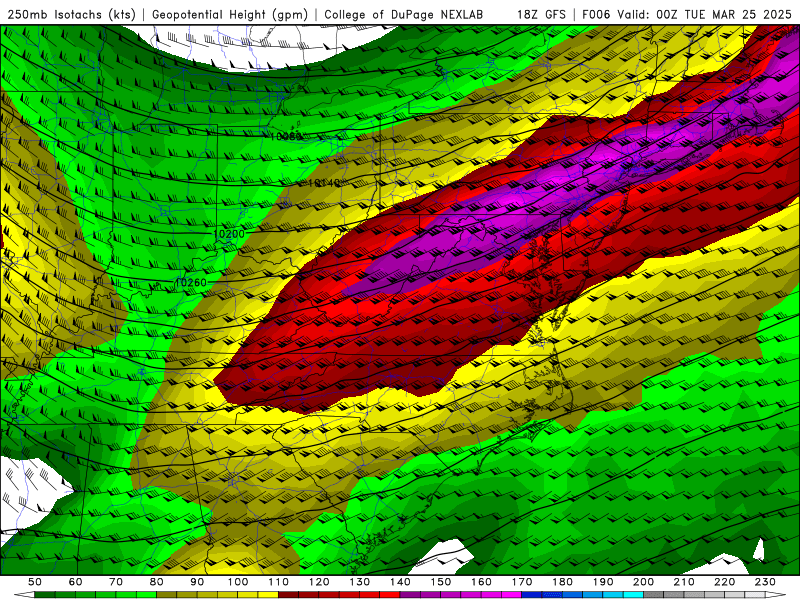Click the dark maroon swatch right of 110
Image resolution: width=800 pixels, height=600 pixels.
289,595
